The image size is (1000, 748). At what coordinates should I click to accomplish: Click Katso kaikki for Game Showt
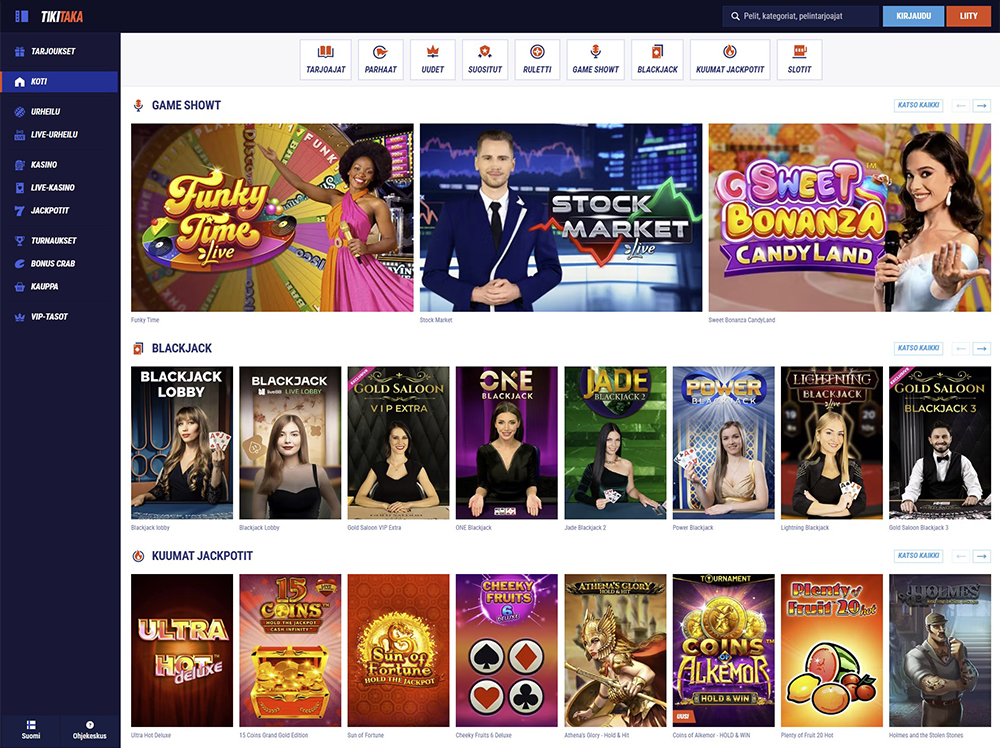click(x=918, y=105)
